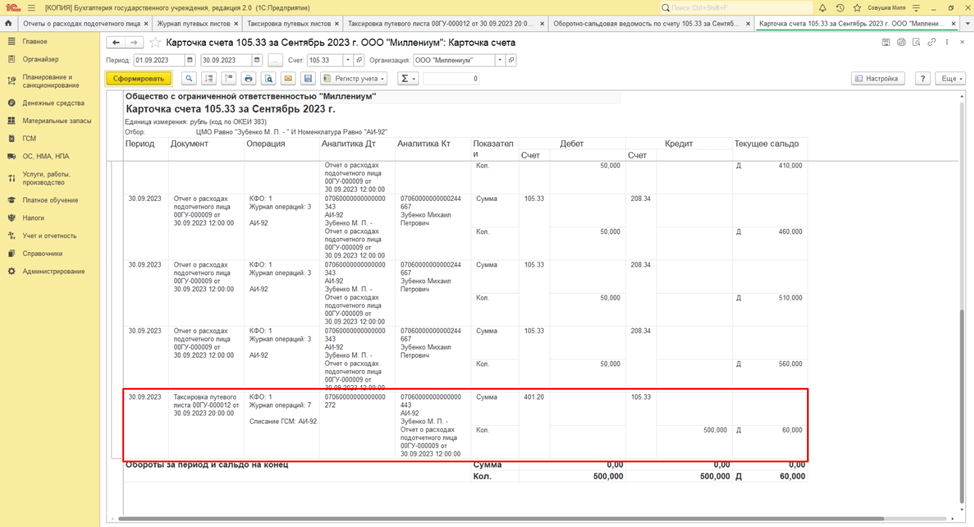Open service settings lines icon near user name
Screen dimensions: 974x527
tap(916, 8)
